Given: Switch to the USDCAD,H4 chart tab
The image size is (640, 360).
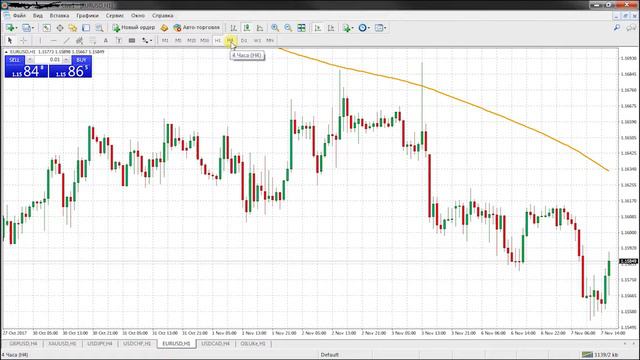Looking at the screenshot, I should pyautogui.click(x=216, y=344).
